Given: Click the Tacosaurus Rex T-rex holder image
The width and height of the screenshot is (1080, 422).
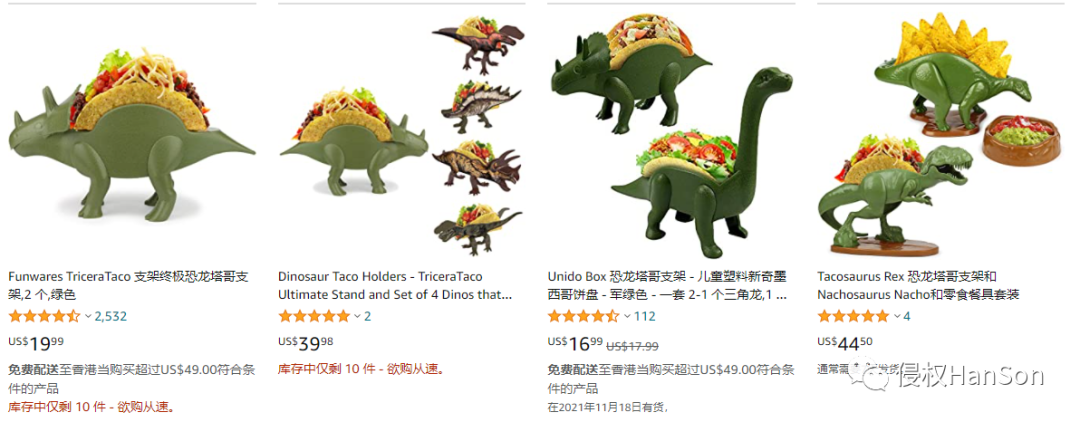Looking at the screenshot, I should click(878, 195).
